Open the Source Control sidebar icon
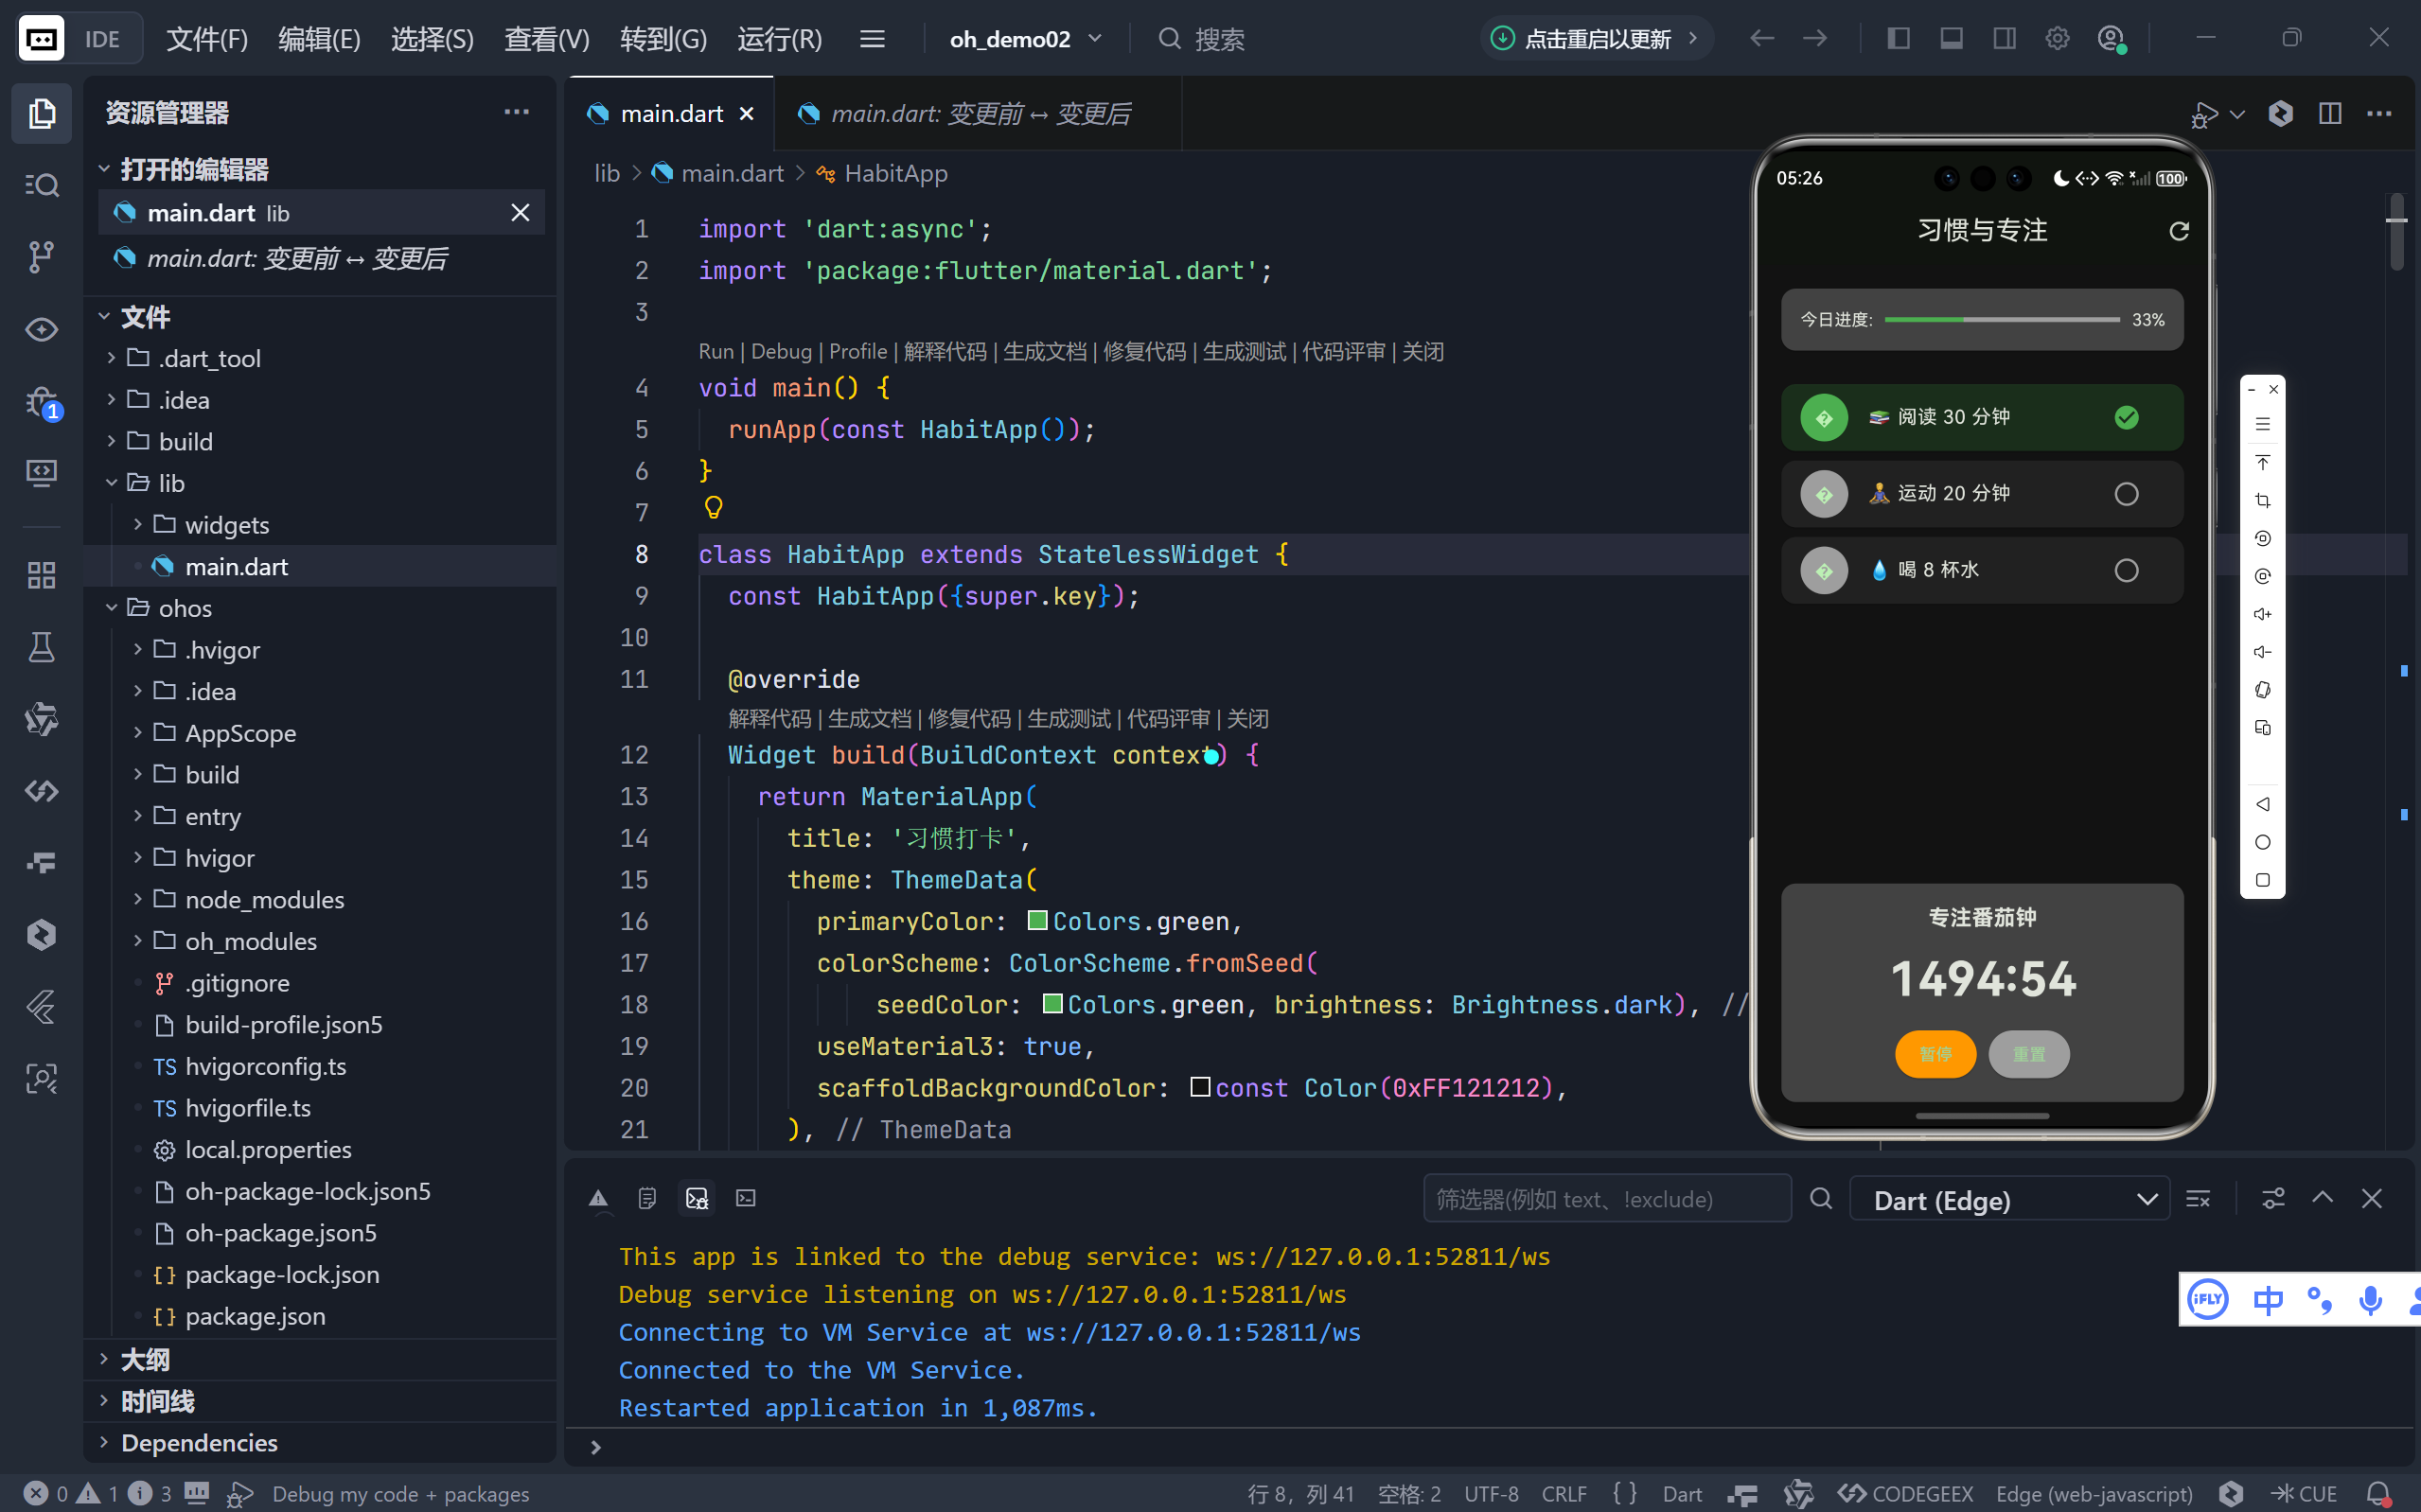 [x=41, y=257]
